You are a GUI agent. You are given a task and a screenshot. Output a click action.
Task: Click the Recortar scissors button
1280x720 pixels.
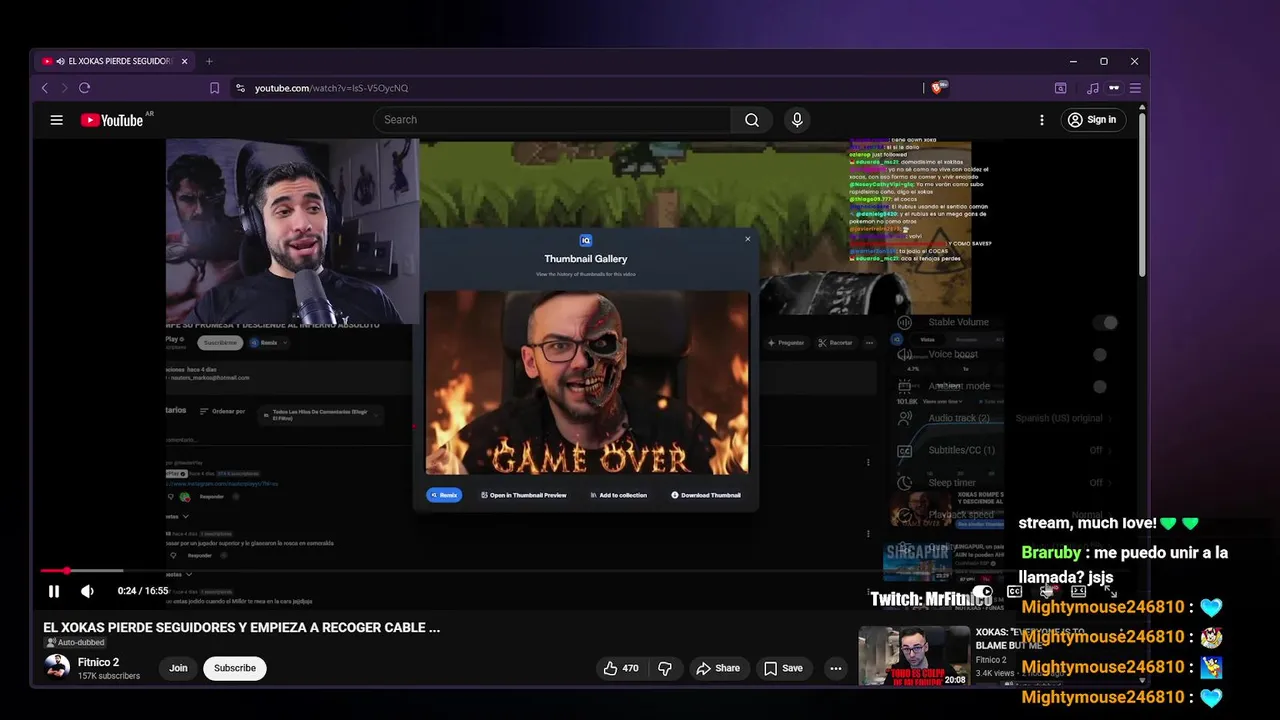tap(836, 343)
